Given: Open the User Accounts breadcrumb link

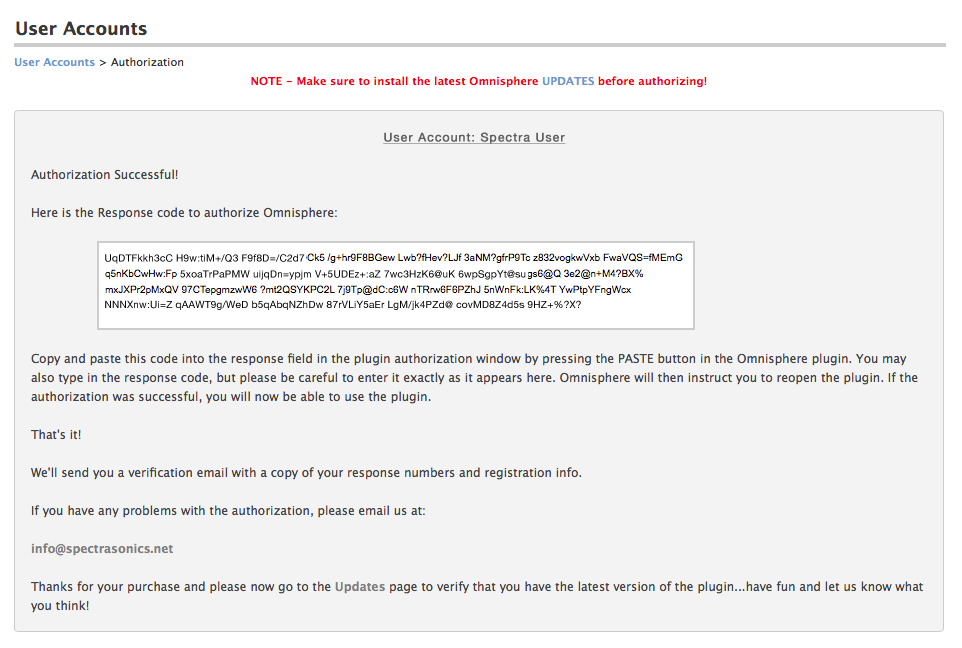Looking at the screenshot, I should (55, 62).
